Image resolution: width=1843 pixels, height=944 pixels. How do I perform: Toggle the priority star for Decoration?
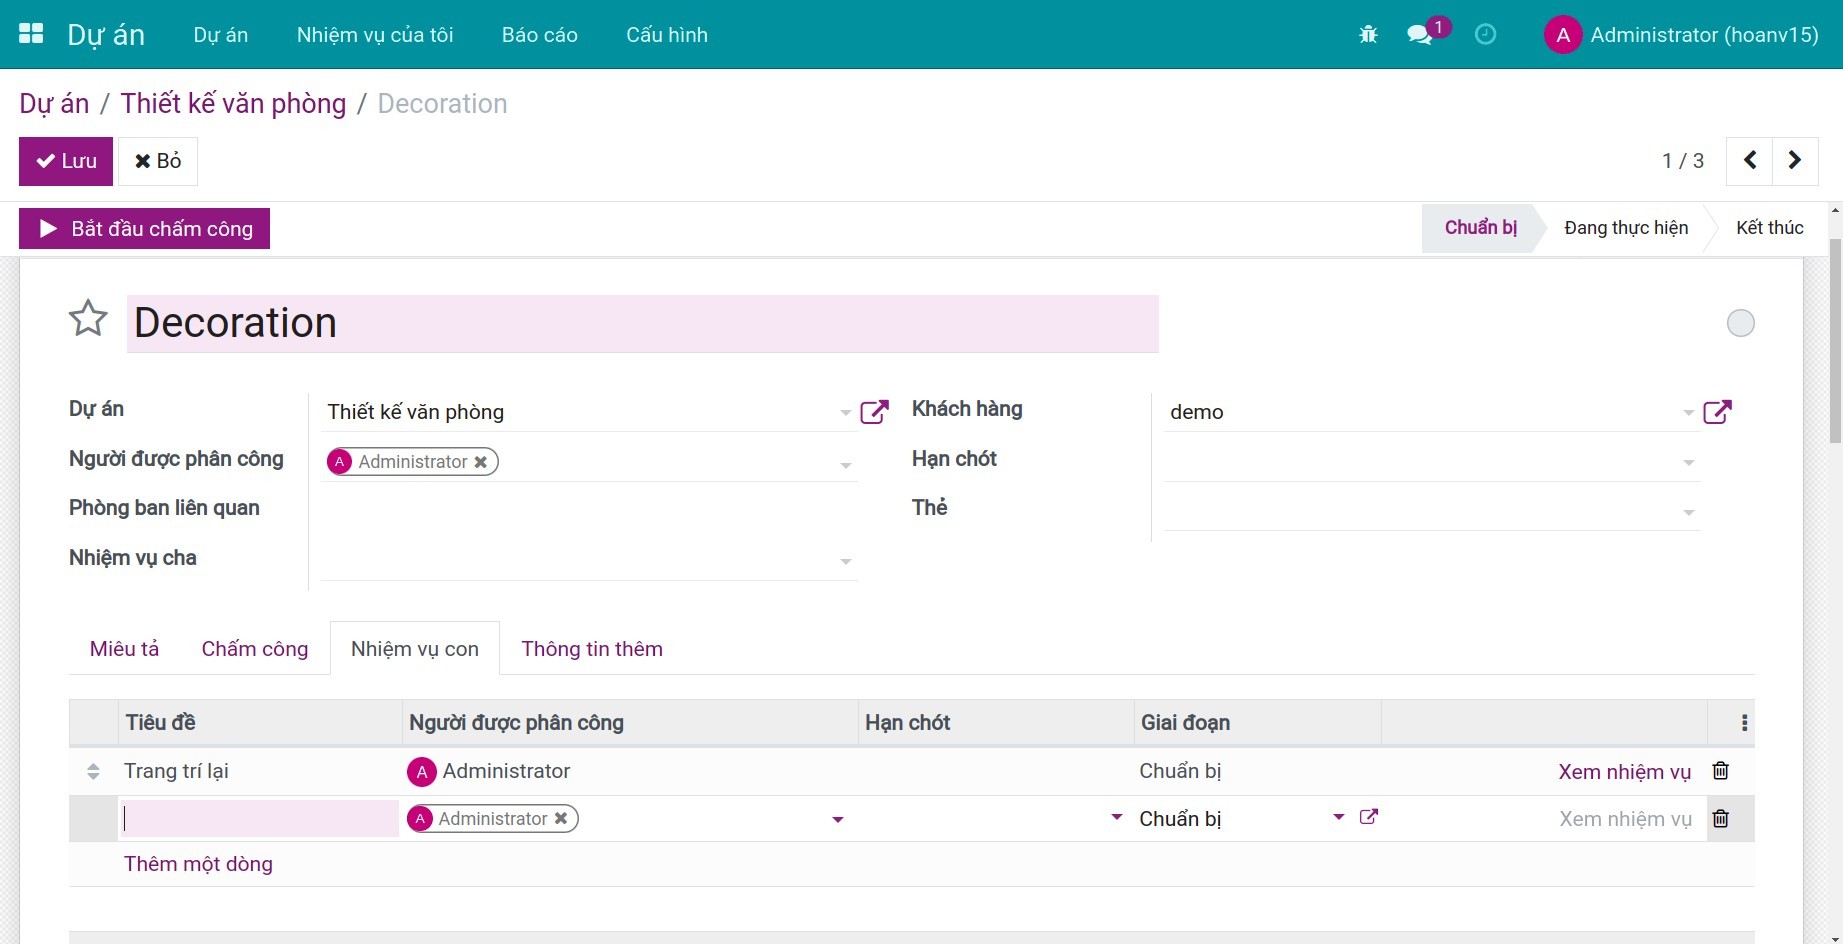[x=88, y=319]
